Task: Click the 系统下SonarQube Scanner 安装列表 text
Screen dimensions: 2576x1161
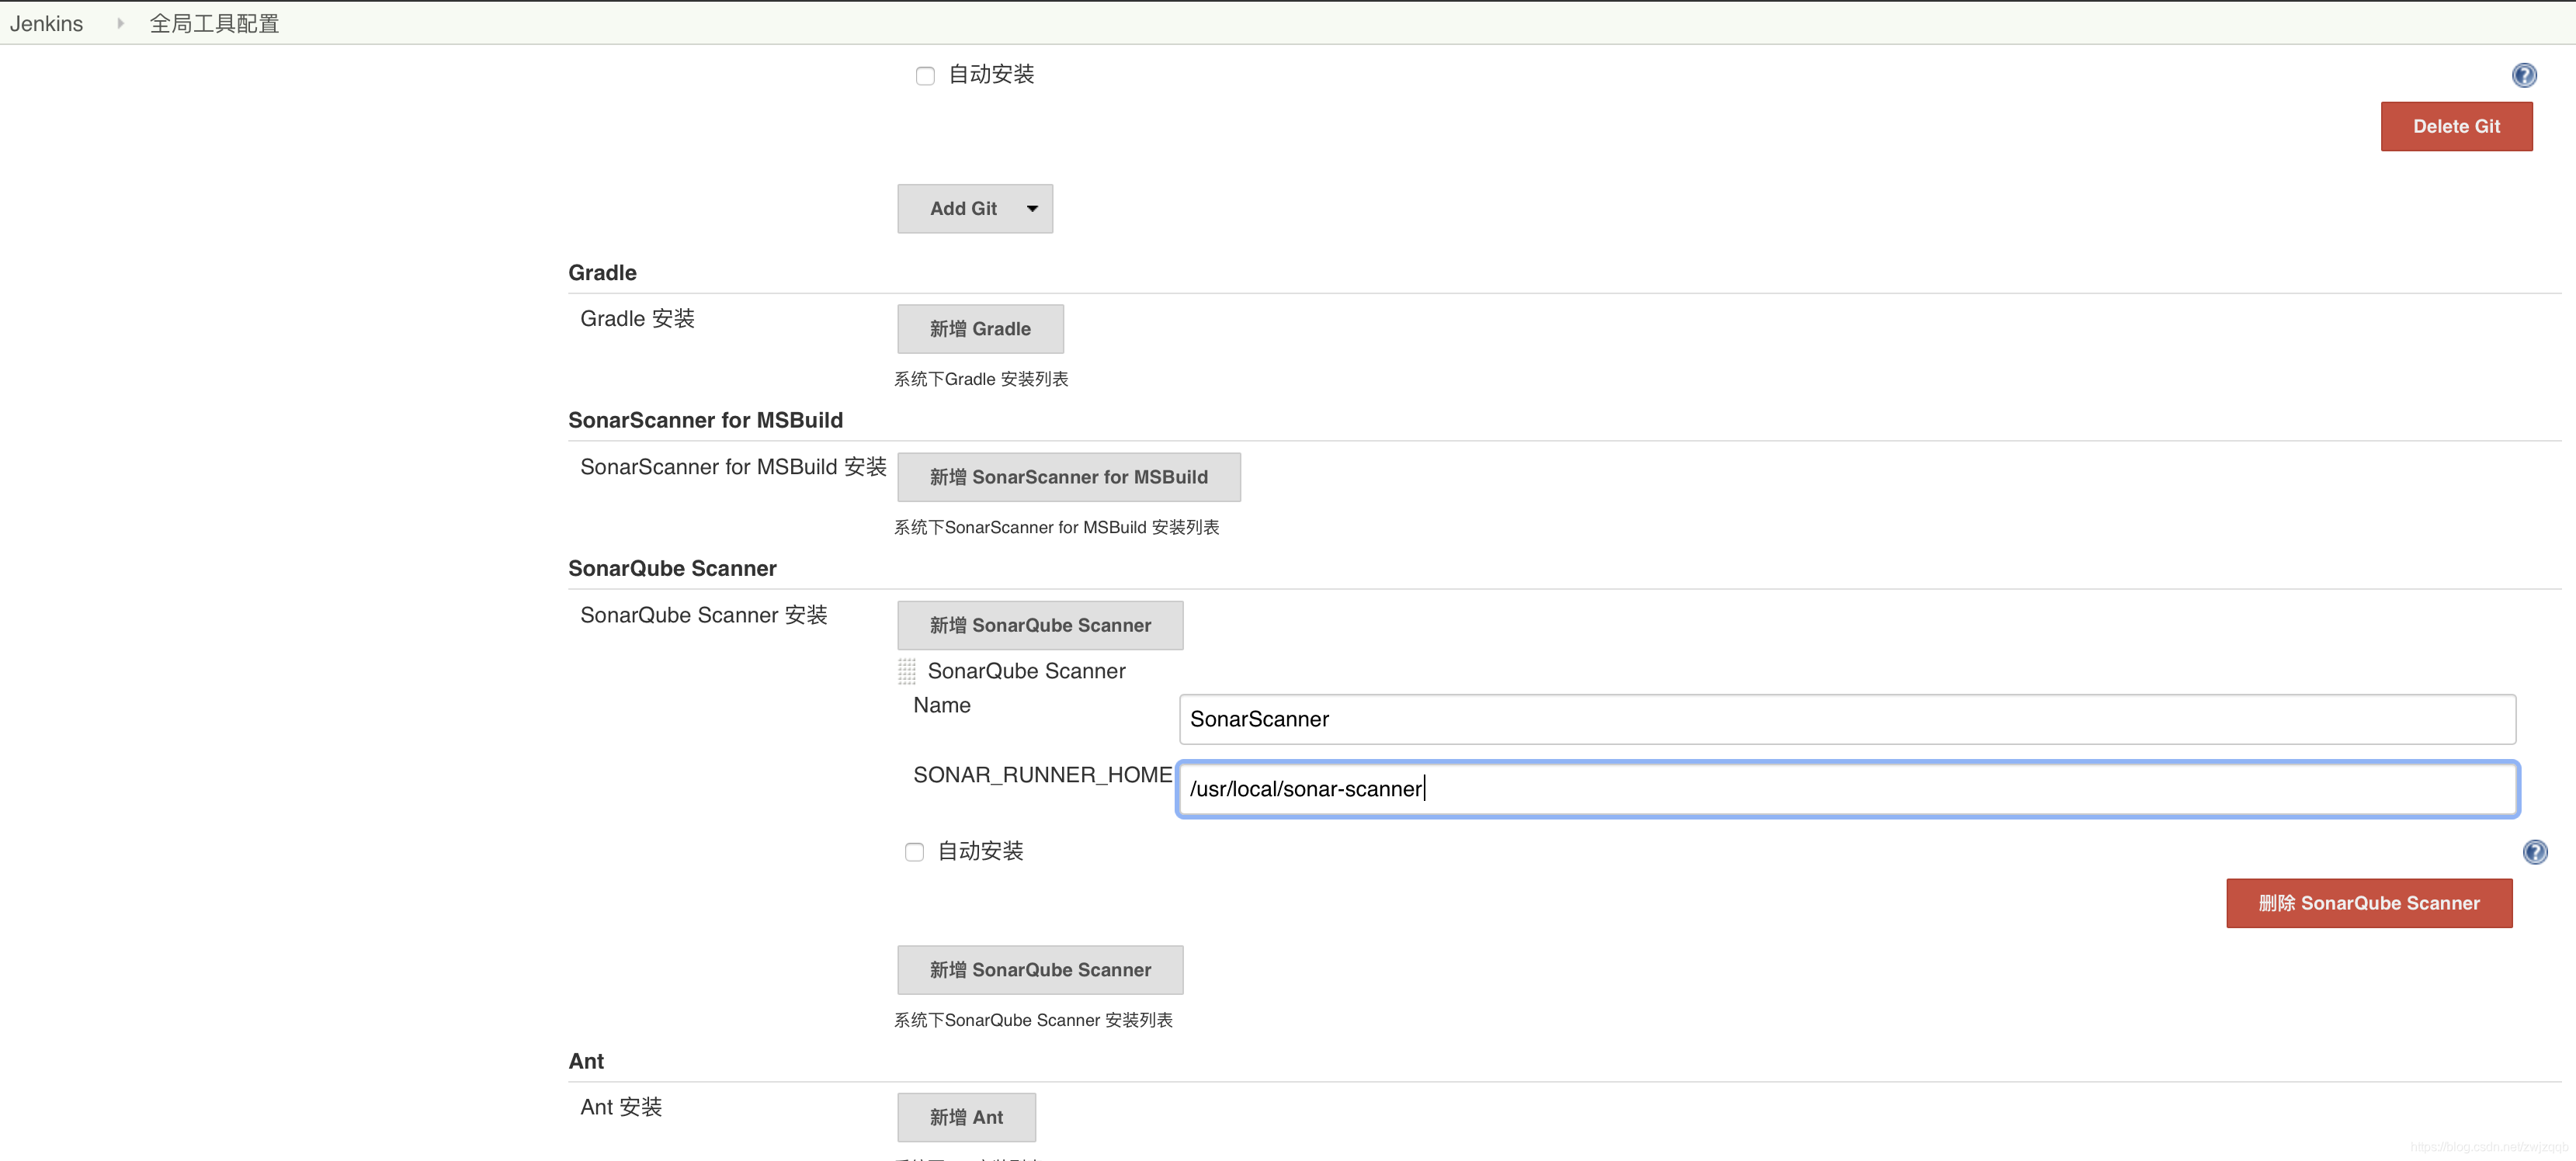Action: point(1032,1020)
